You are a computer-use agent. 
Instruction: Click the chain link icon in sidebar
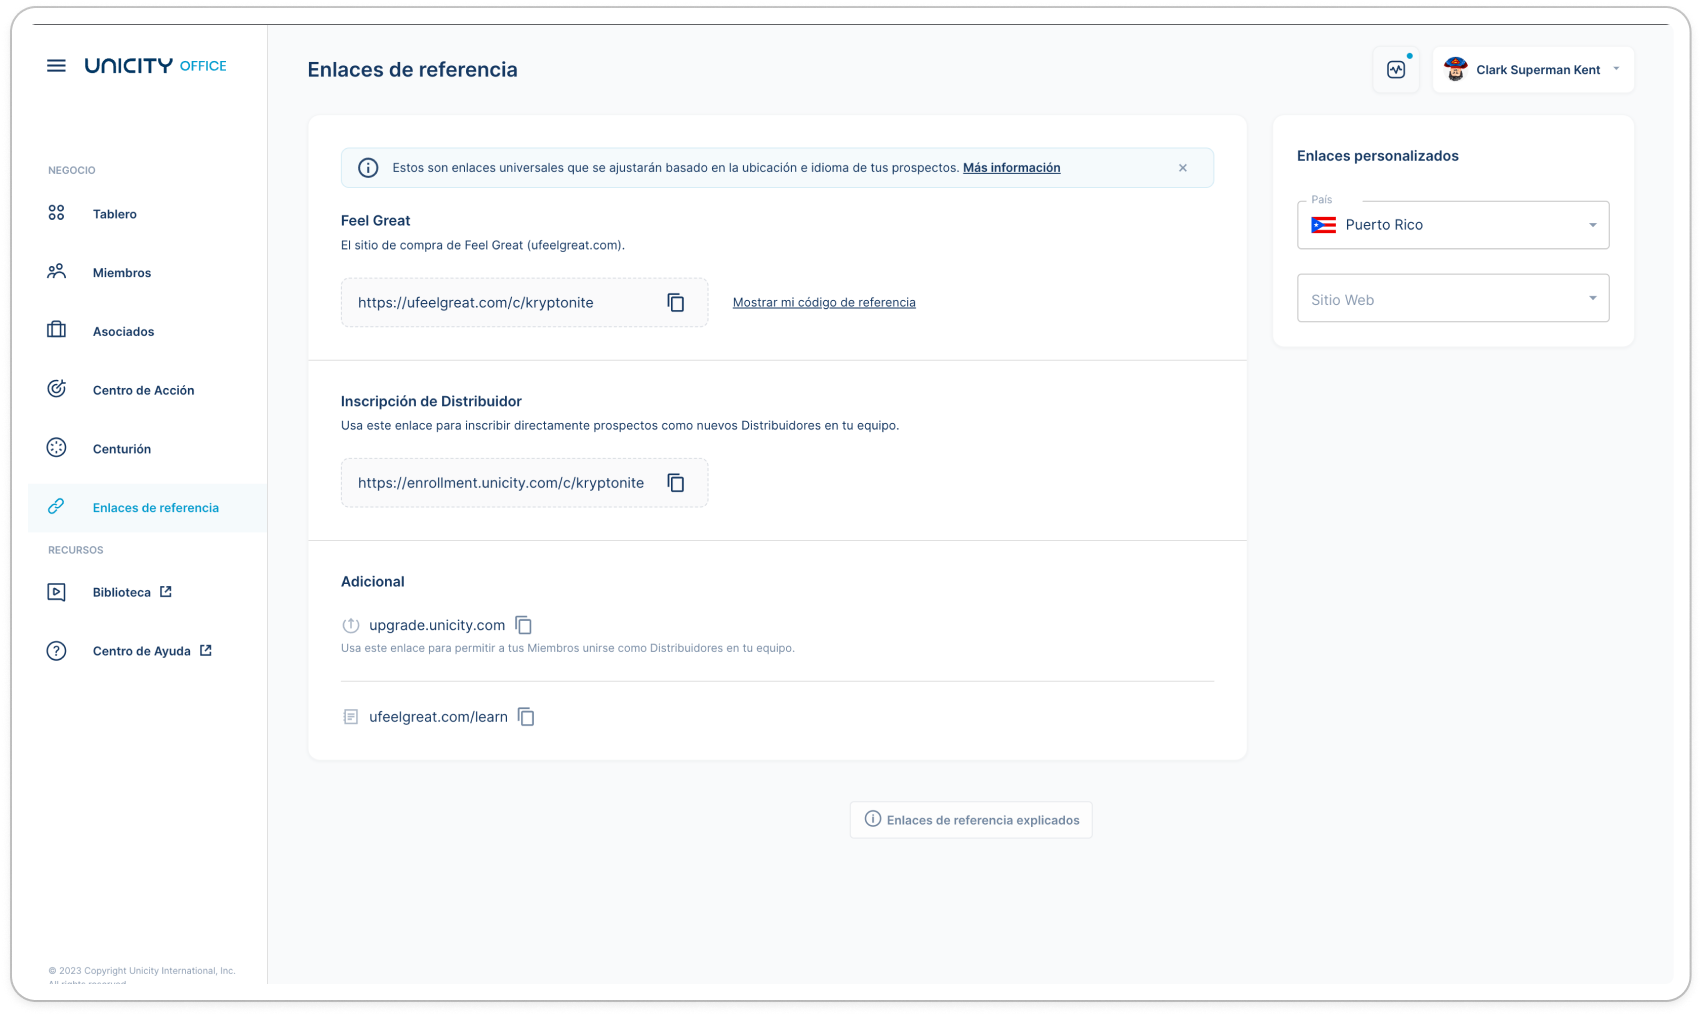point(56,507)
